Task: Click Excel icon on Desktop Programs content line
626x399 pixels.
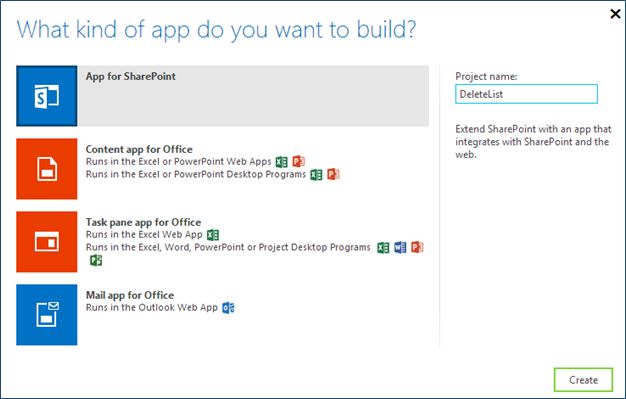Action: [x=316, y=175]
